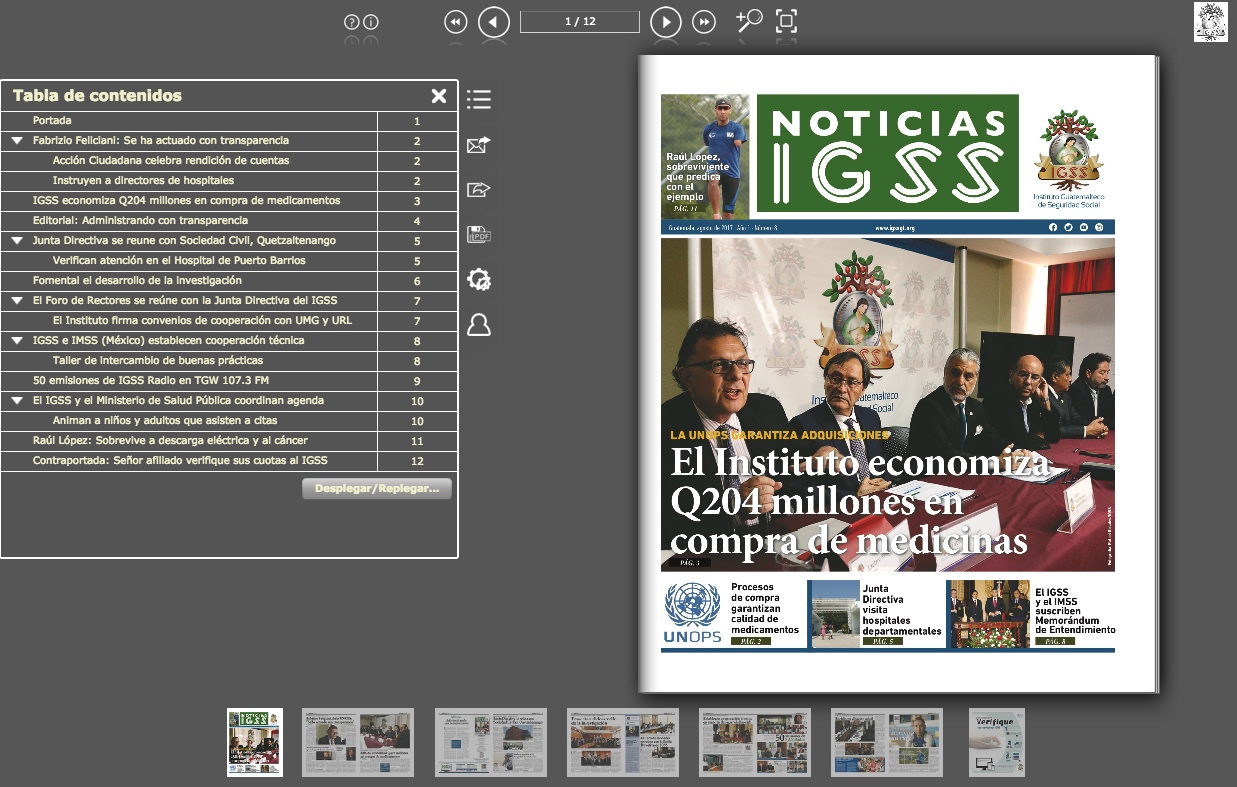
Task: Open El Instituto firma convenios de cooperación
Action: pyautogui.click(x=202, y=321)
